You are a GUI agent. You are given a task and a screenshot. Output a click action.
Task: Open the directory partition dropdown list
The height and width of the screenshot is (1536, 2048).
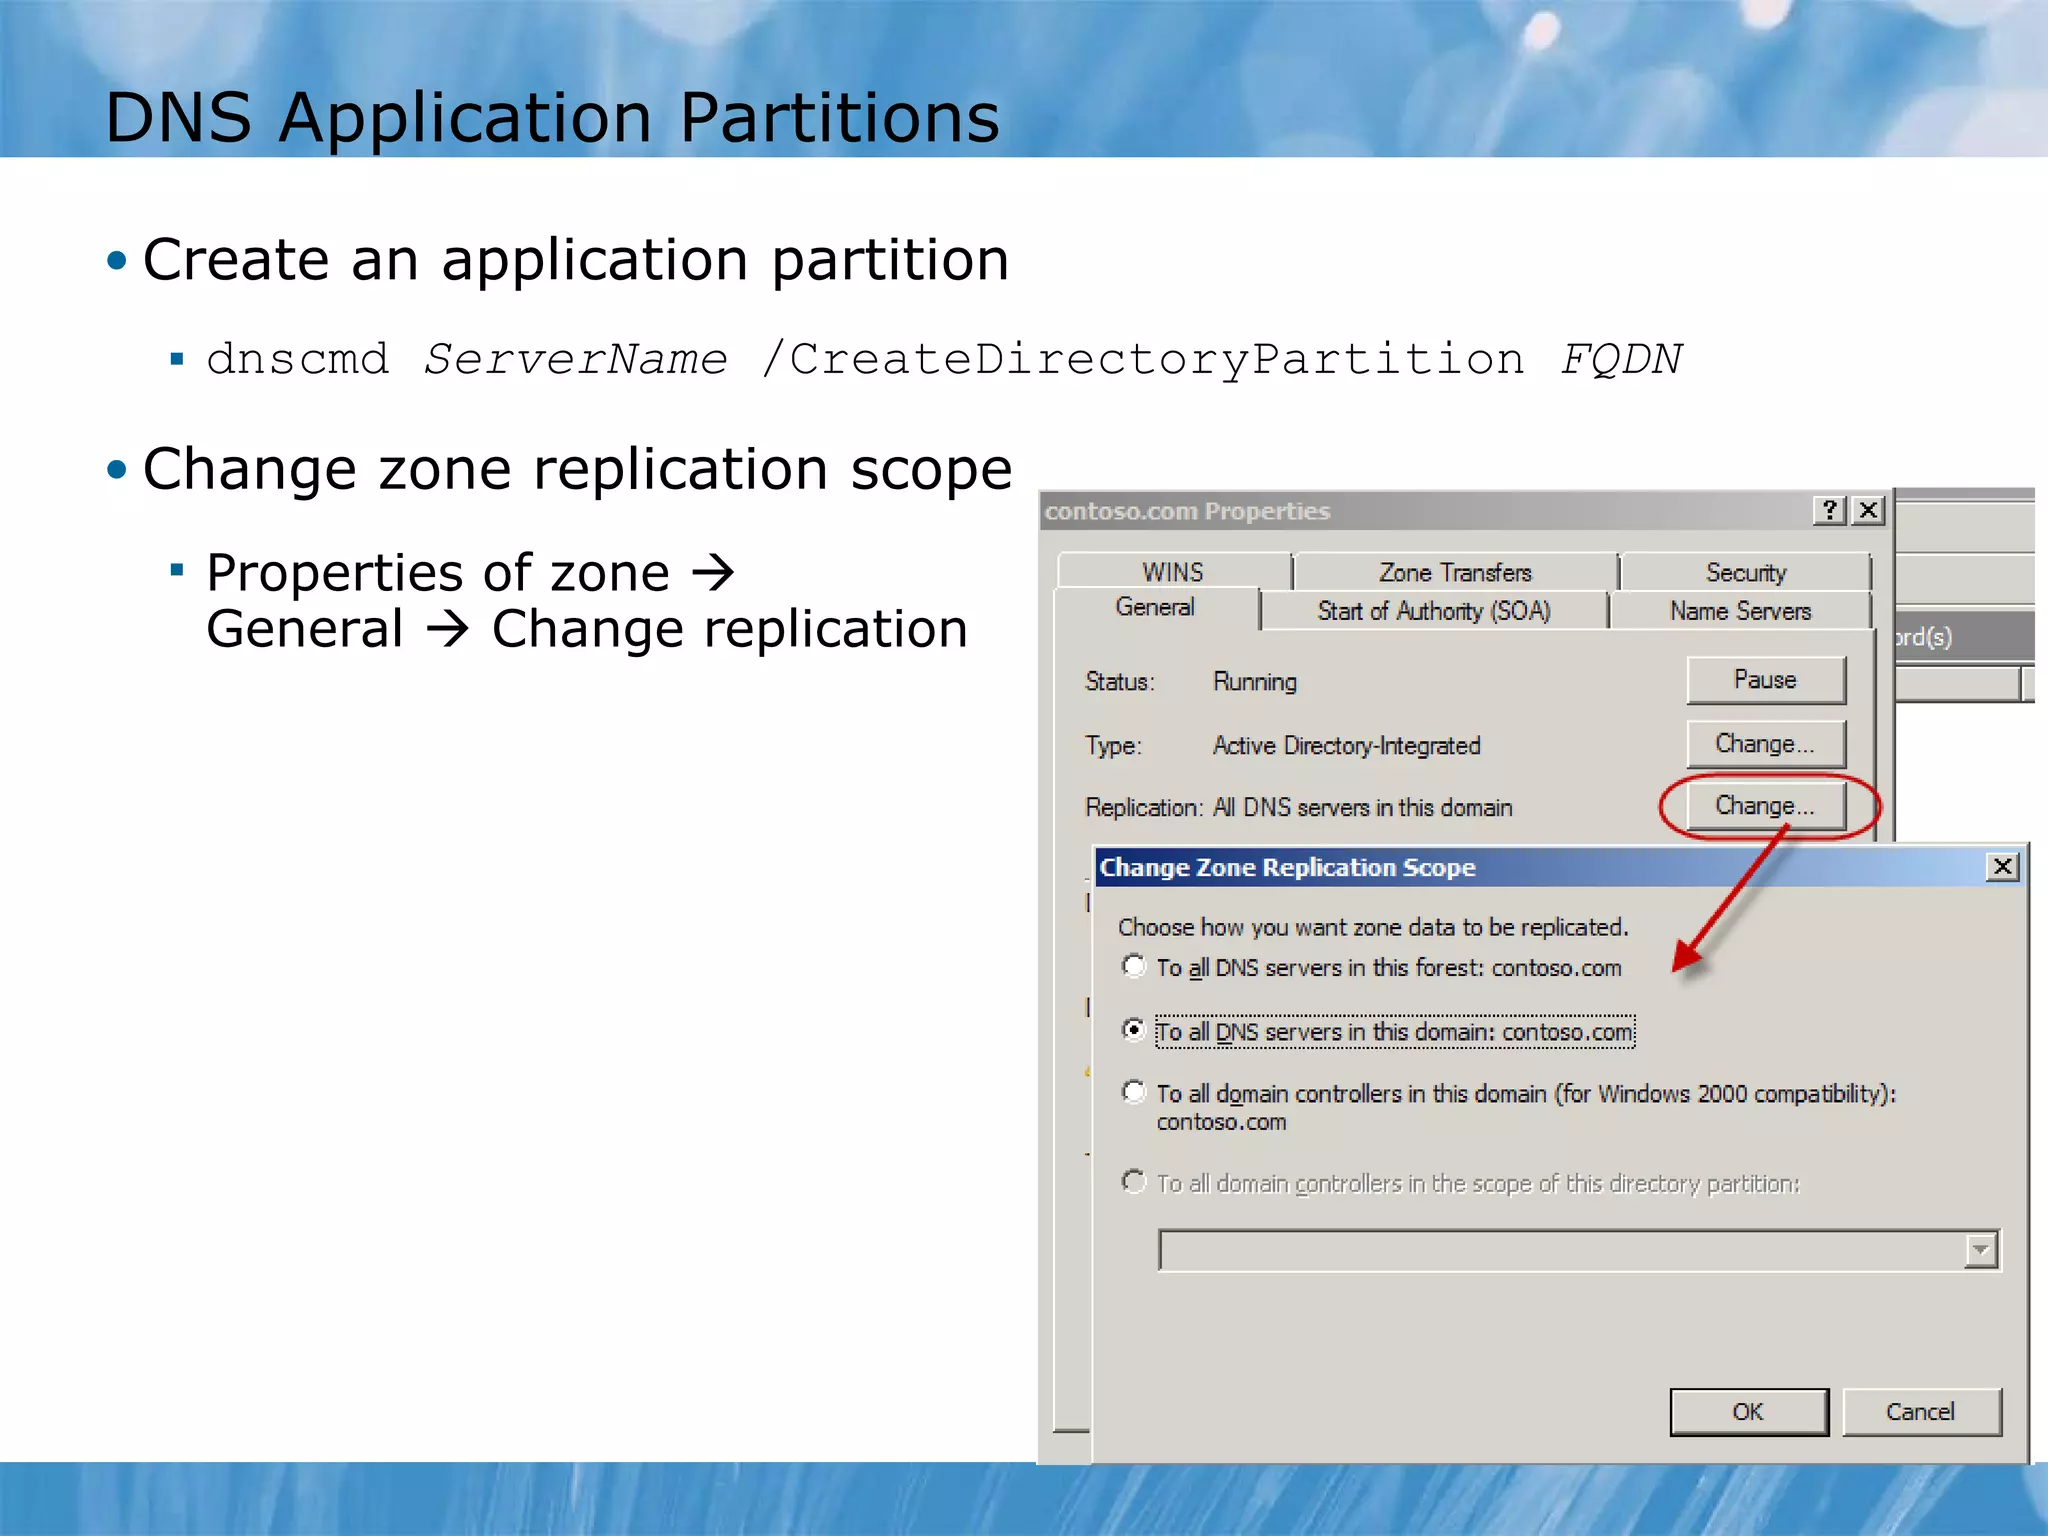pyautogui.click(x=1981, y=1250)
